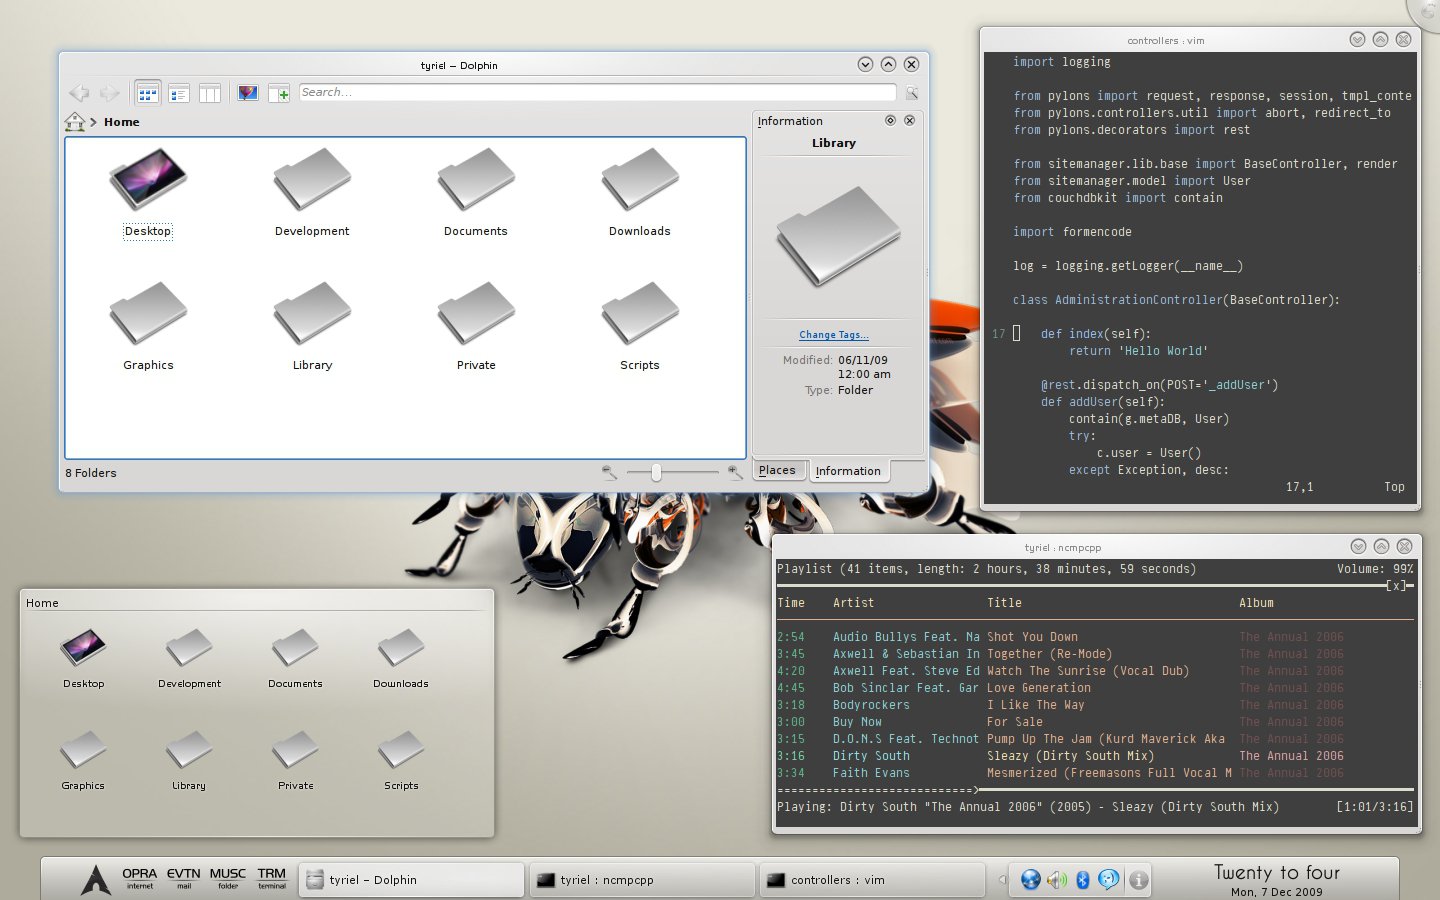Click Home in Dolphin location bar
This screenshot has height=900, width=1440.
tap(121, 122)
